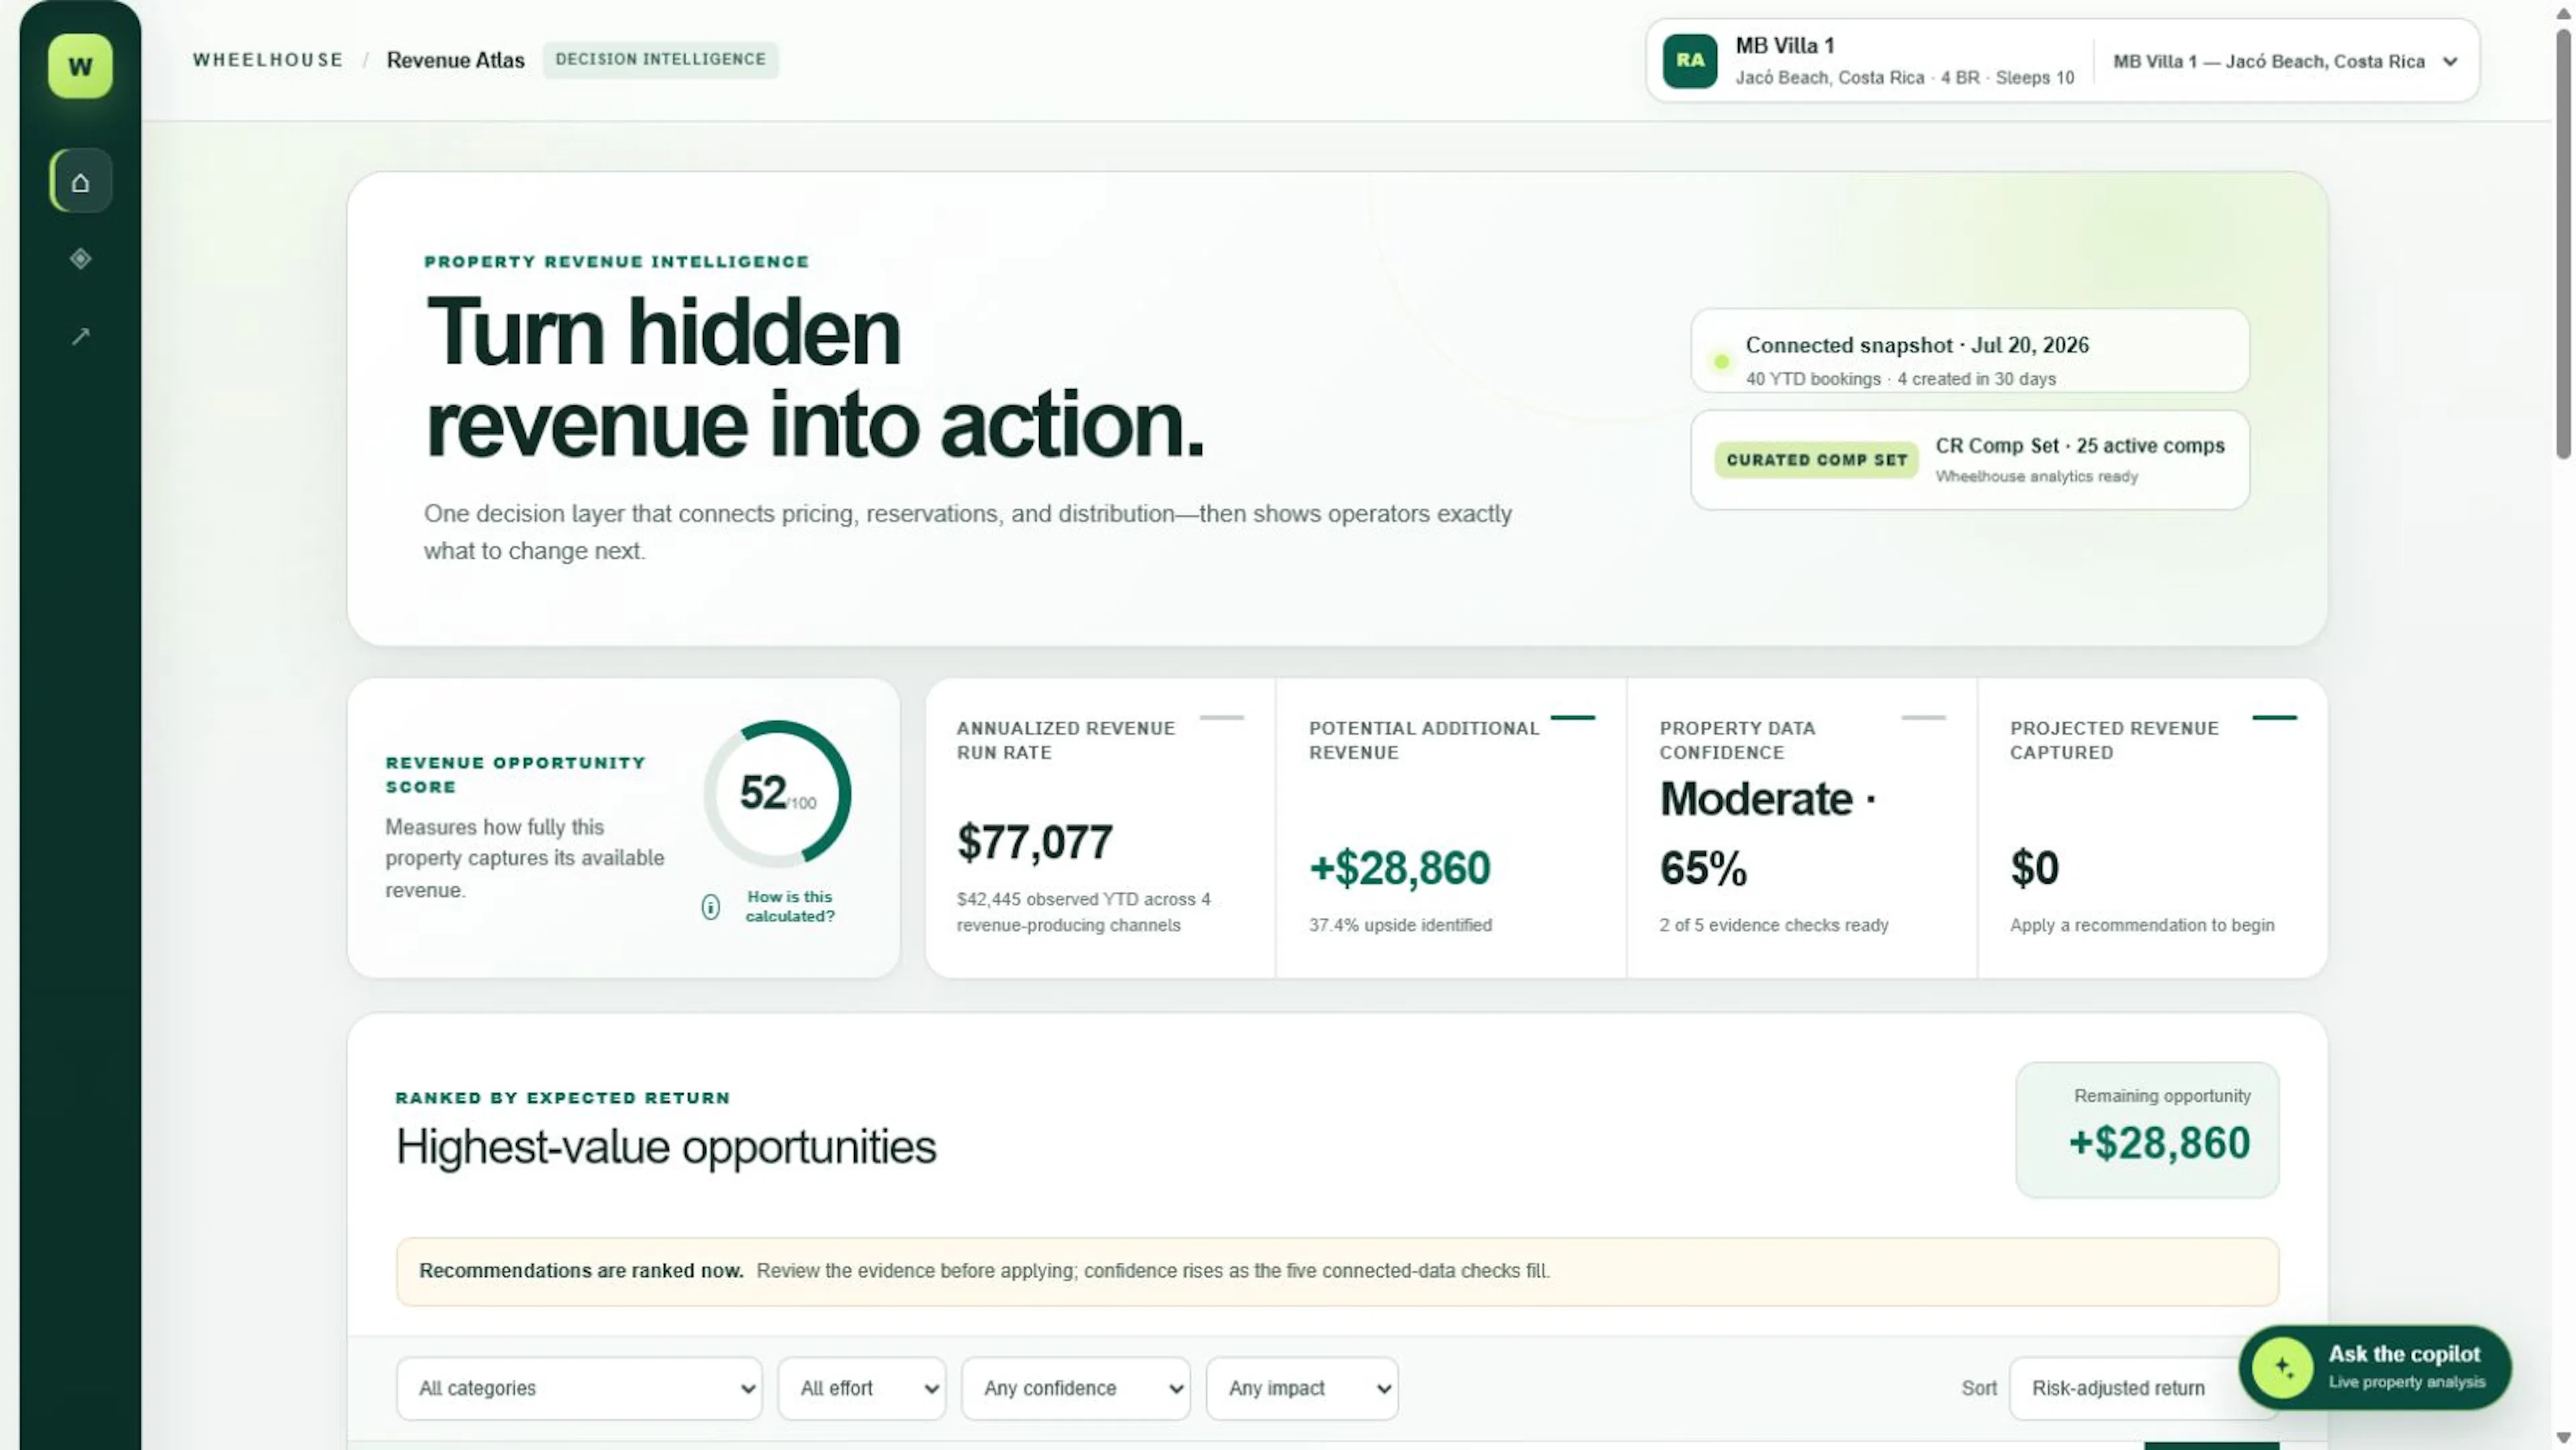The width and height of the screenshot is (2576, 1450).
Task: Click the CURATED COMP SET badge
Action: [1816, 460]
